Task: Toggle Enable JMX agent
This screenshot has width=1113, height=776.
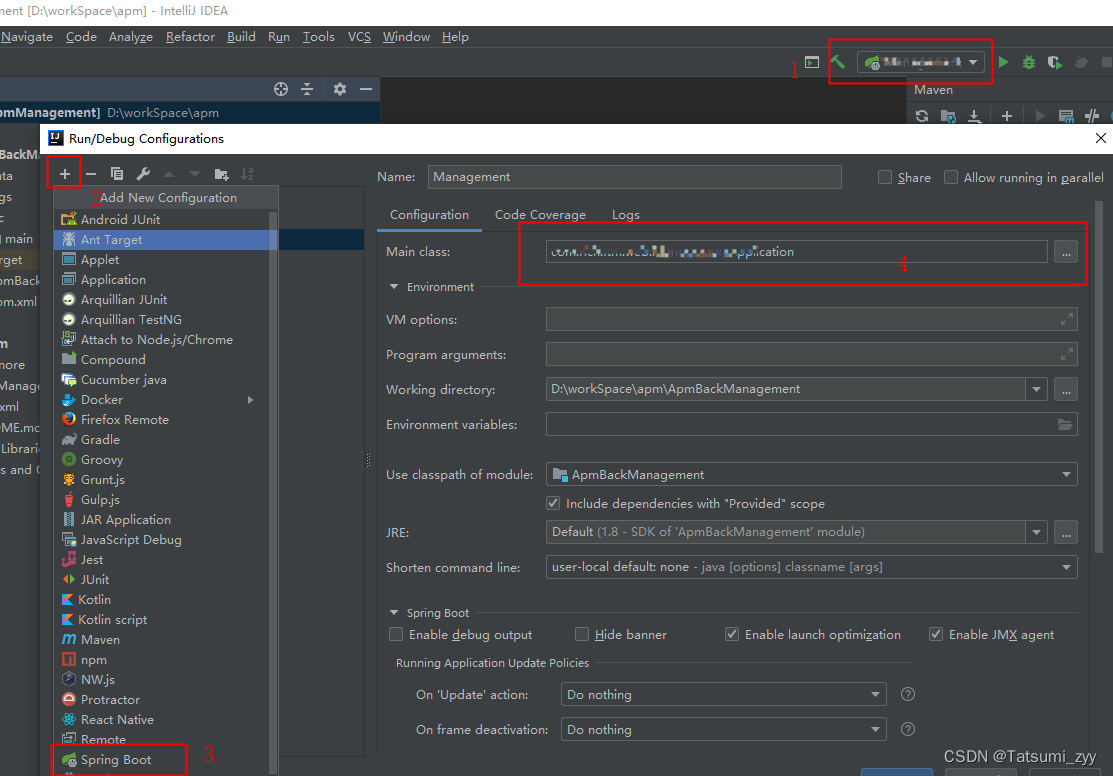Action: (936, 634)
